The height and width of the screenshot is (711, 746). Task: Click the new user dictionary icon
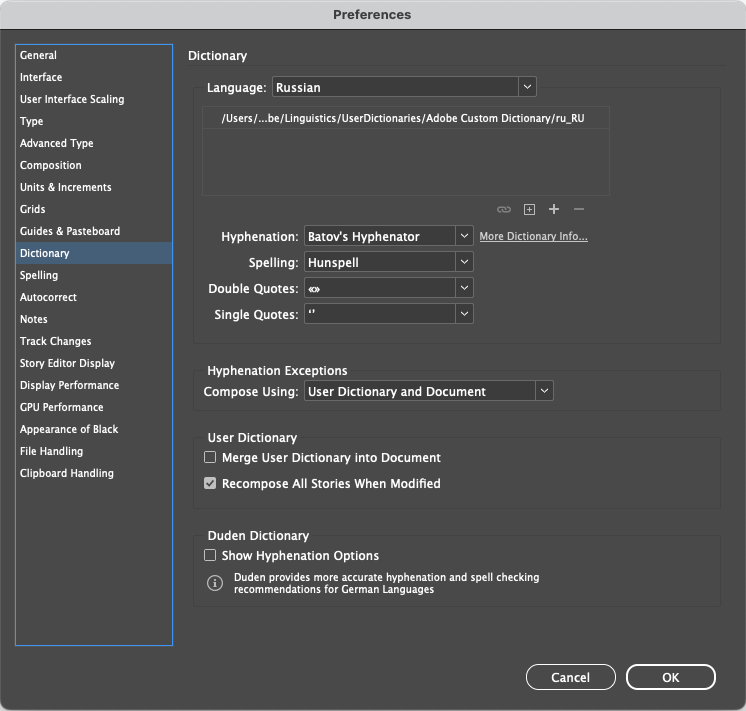(x=529, y=209)
